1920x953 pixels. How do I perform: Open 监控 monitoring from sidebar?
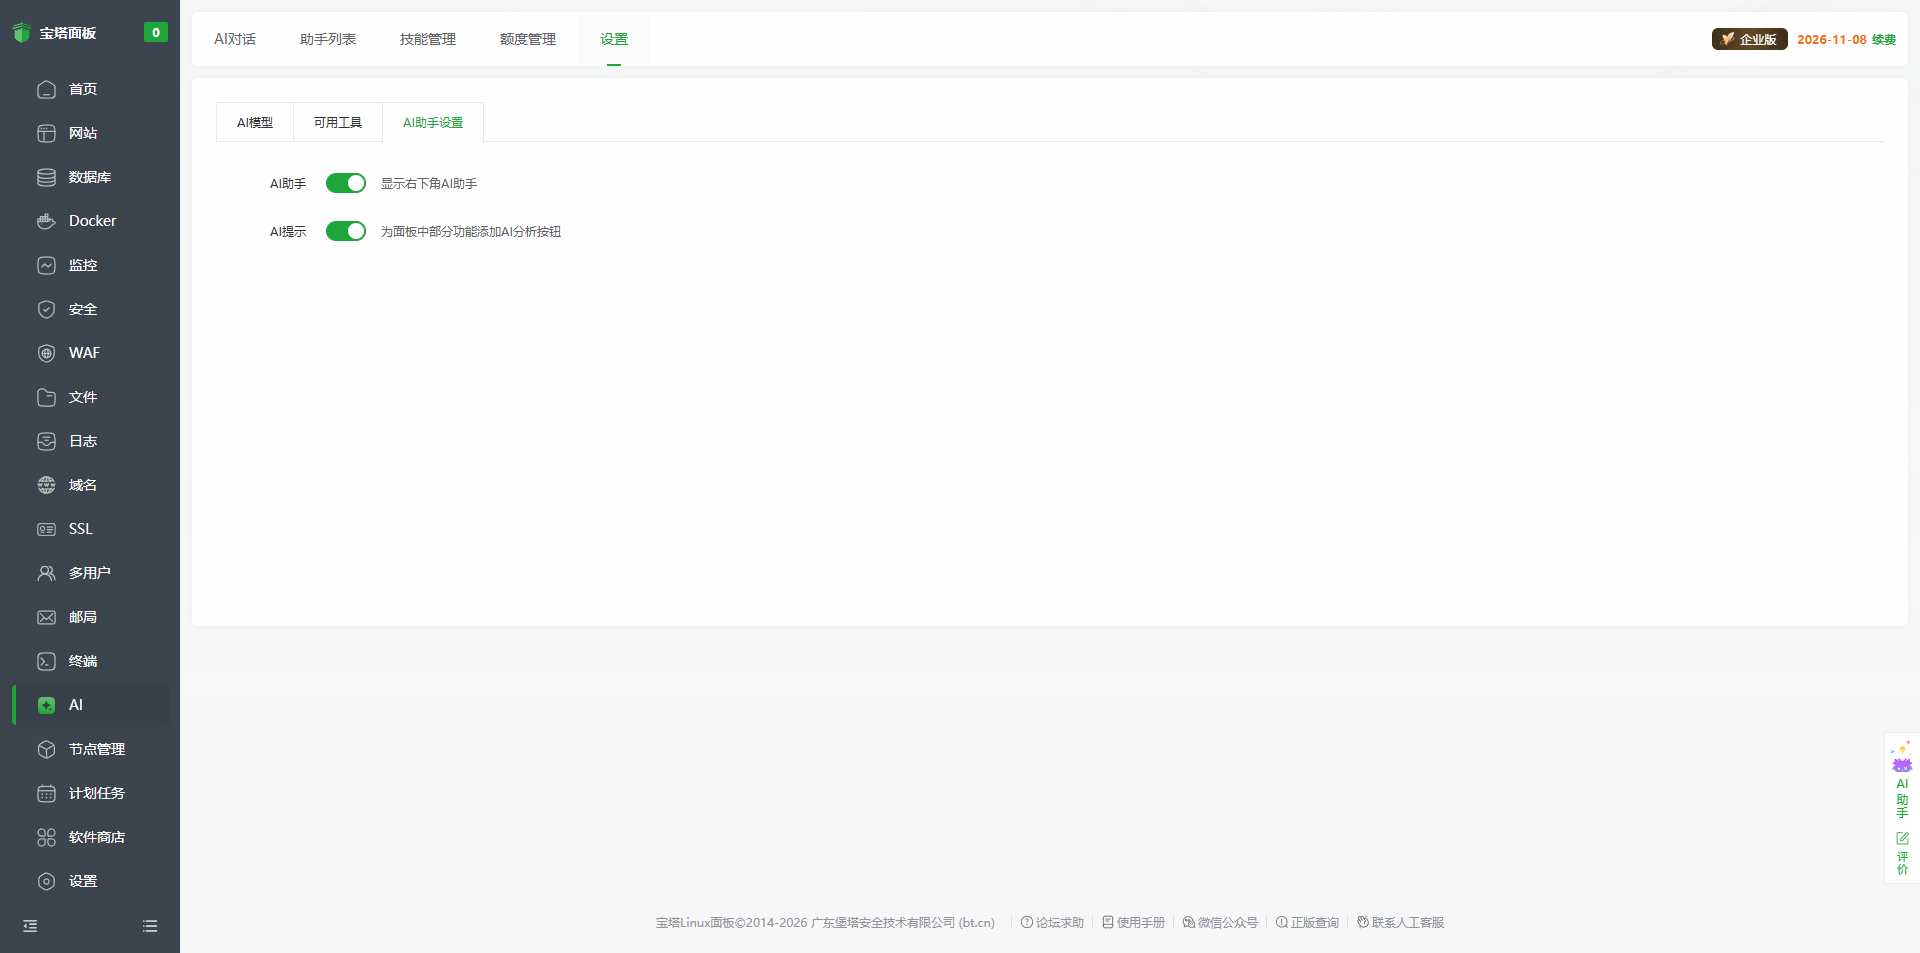point(82,265)
